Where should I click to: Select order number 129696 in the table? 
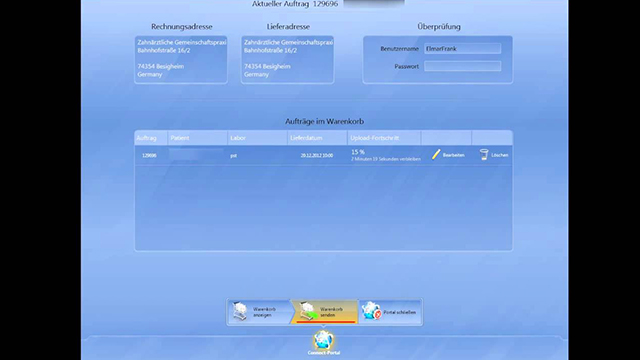149,156
